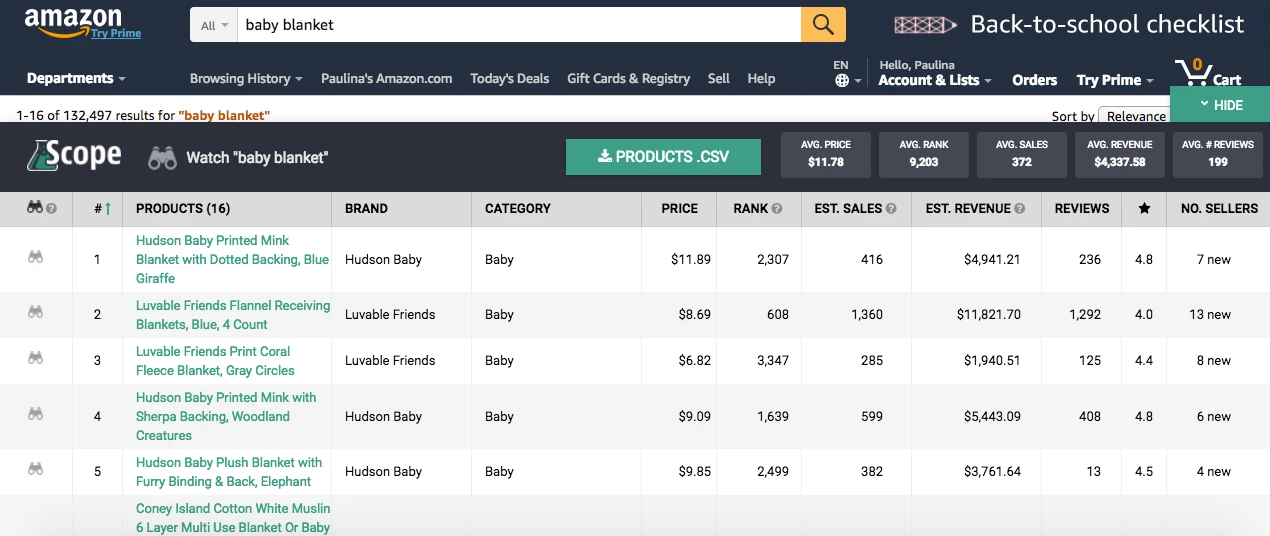Sort by the NO. SELLERS column header
Image resolution: width=1270 pixels, height=536 pixels.
coord(1219,208)
